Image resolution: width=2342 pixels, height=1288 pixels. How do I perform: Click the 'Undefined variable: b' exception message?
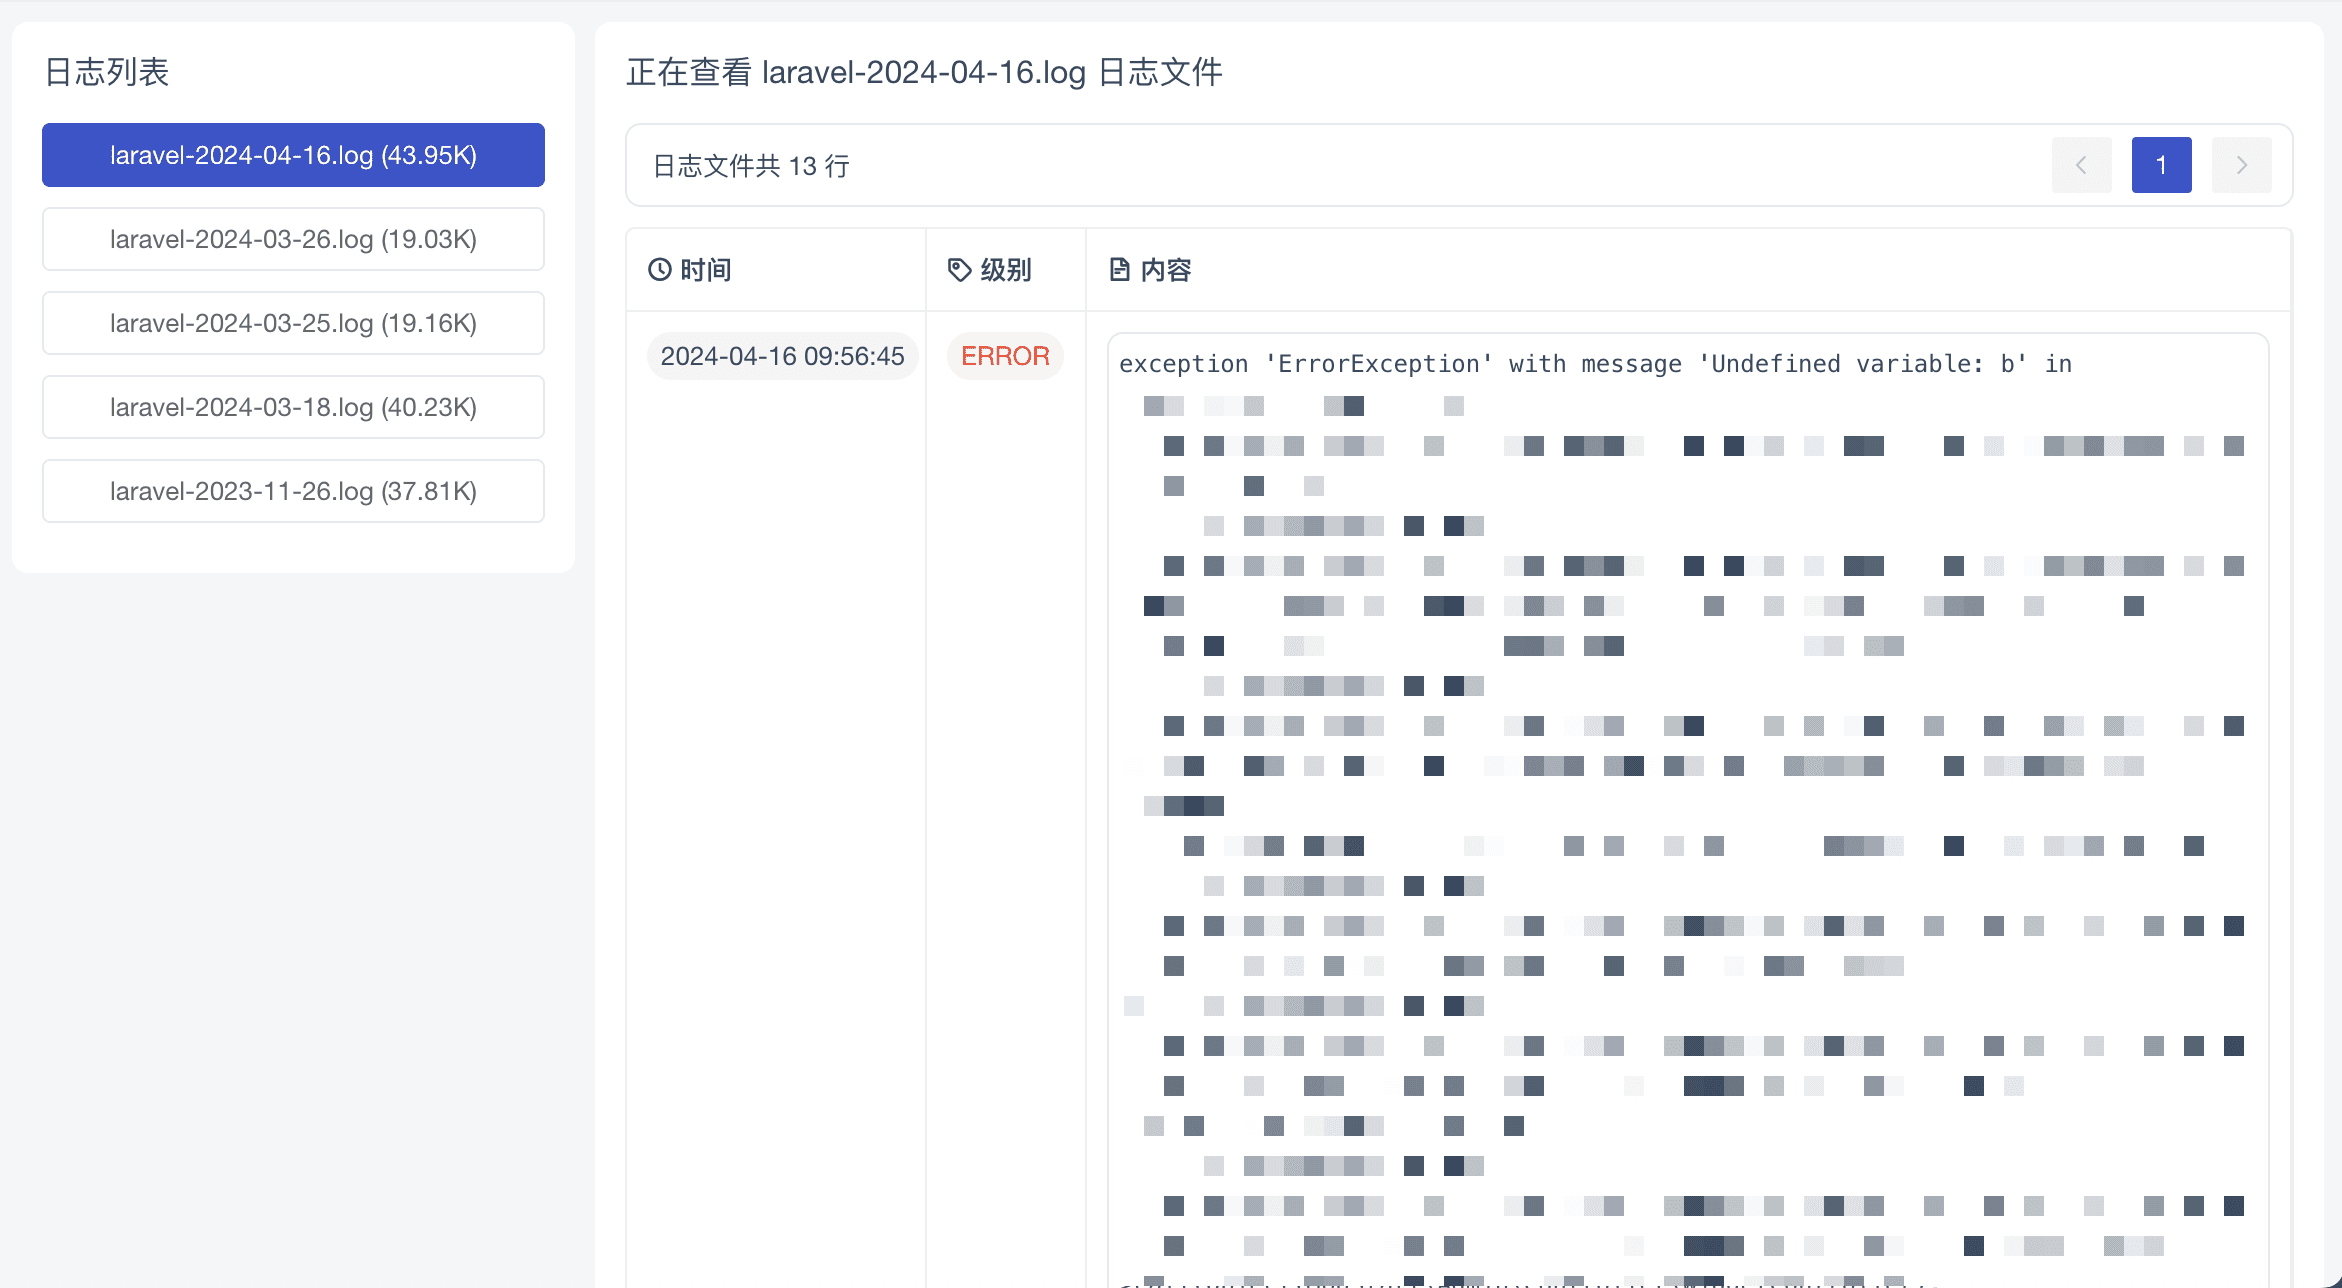point(1595,364)
